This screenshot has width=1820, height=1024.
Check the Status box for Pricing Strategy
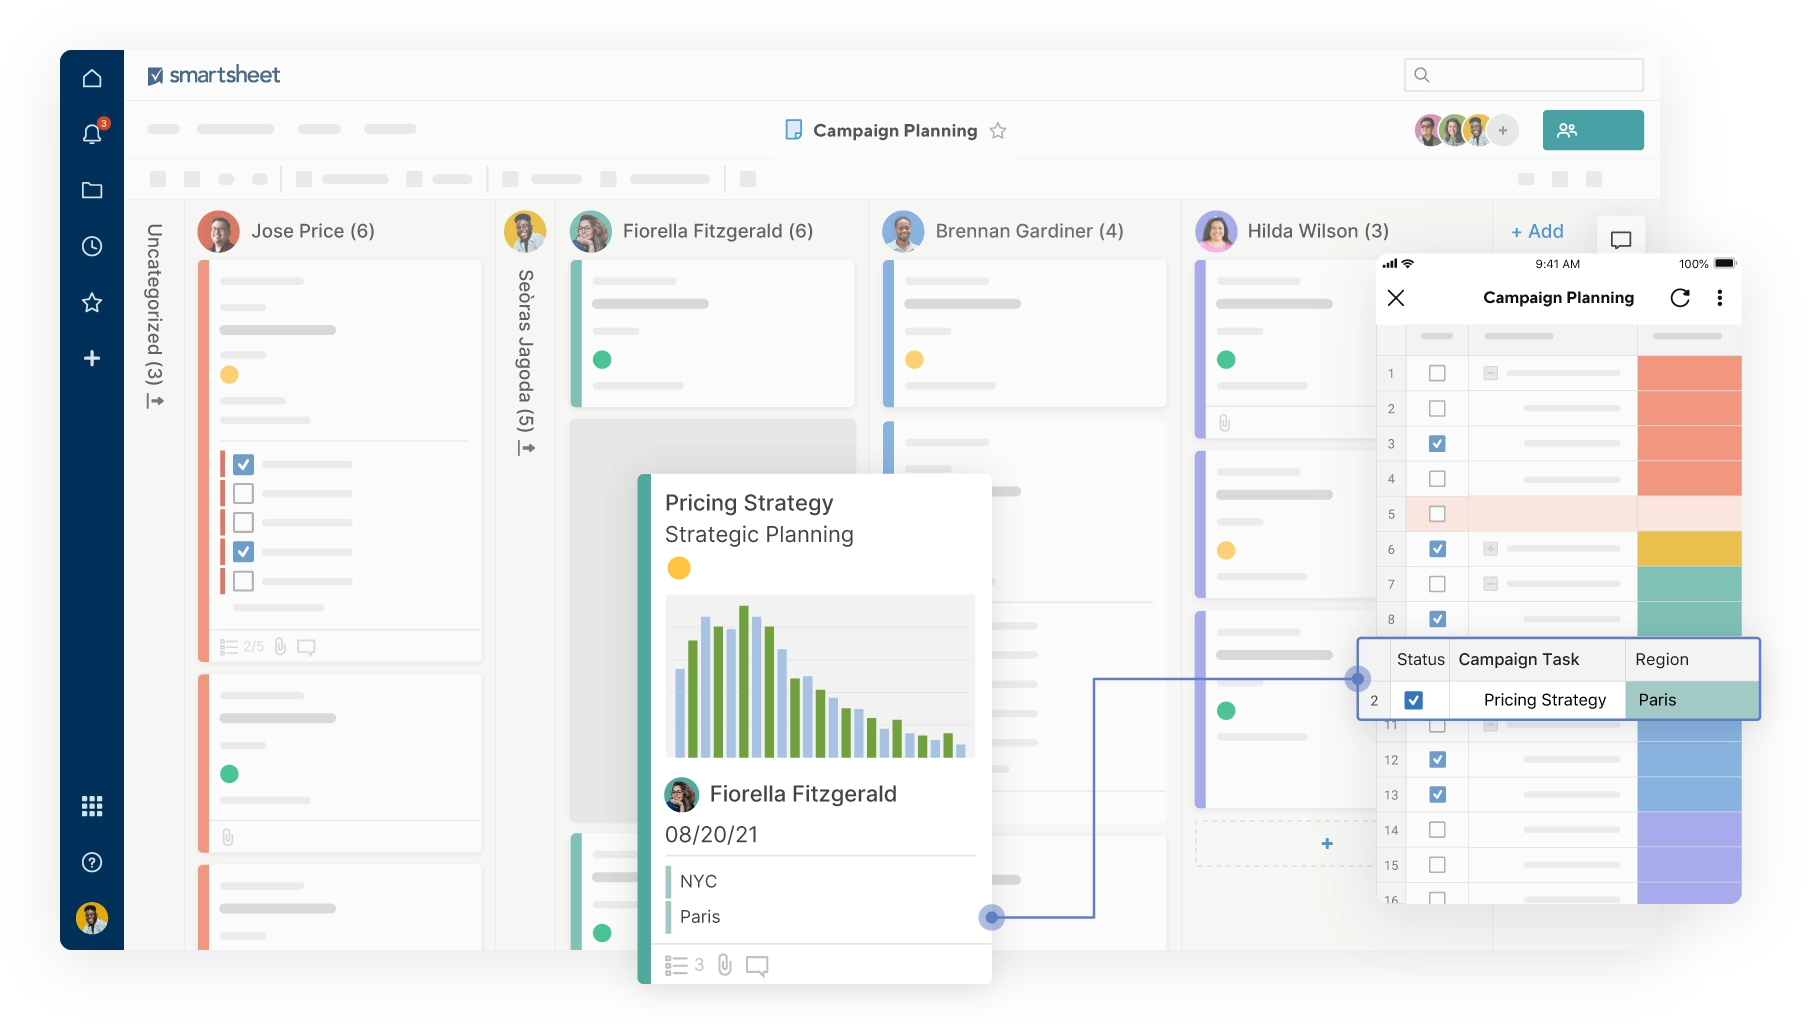pos(1413,700)
